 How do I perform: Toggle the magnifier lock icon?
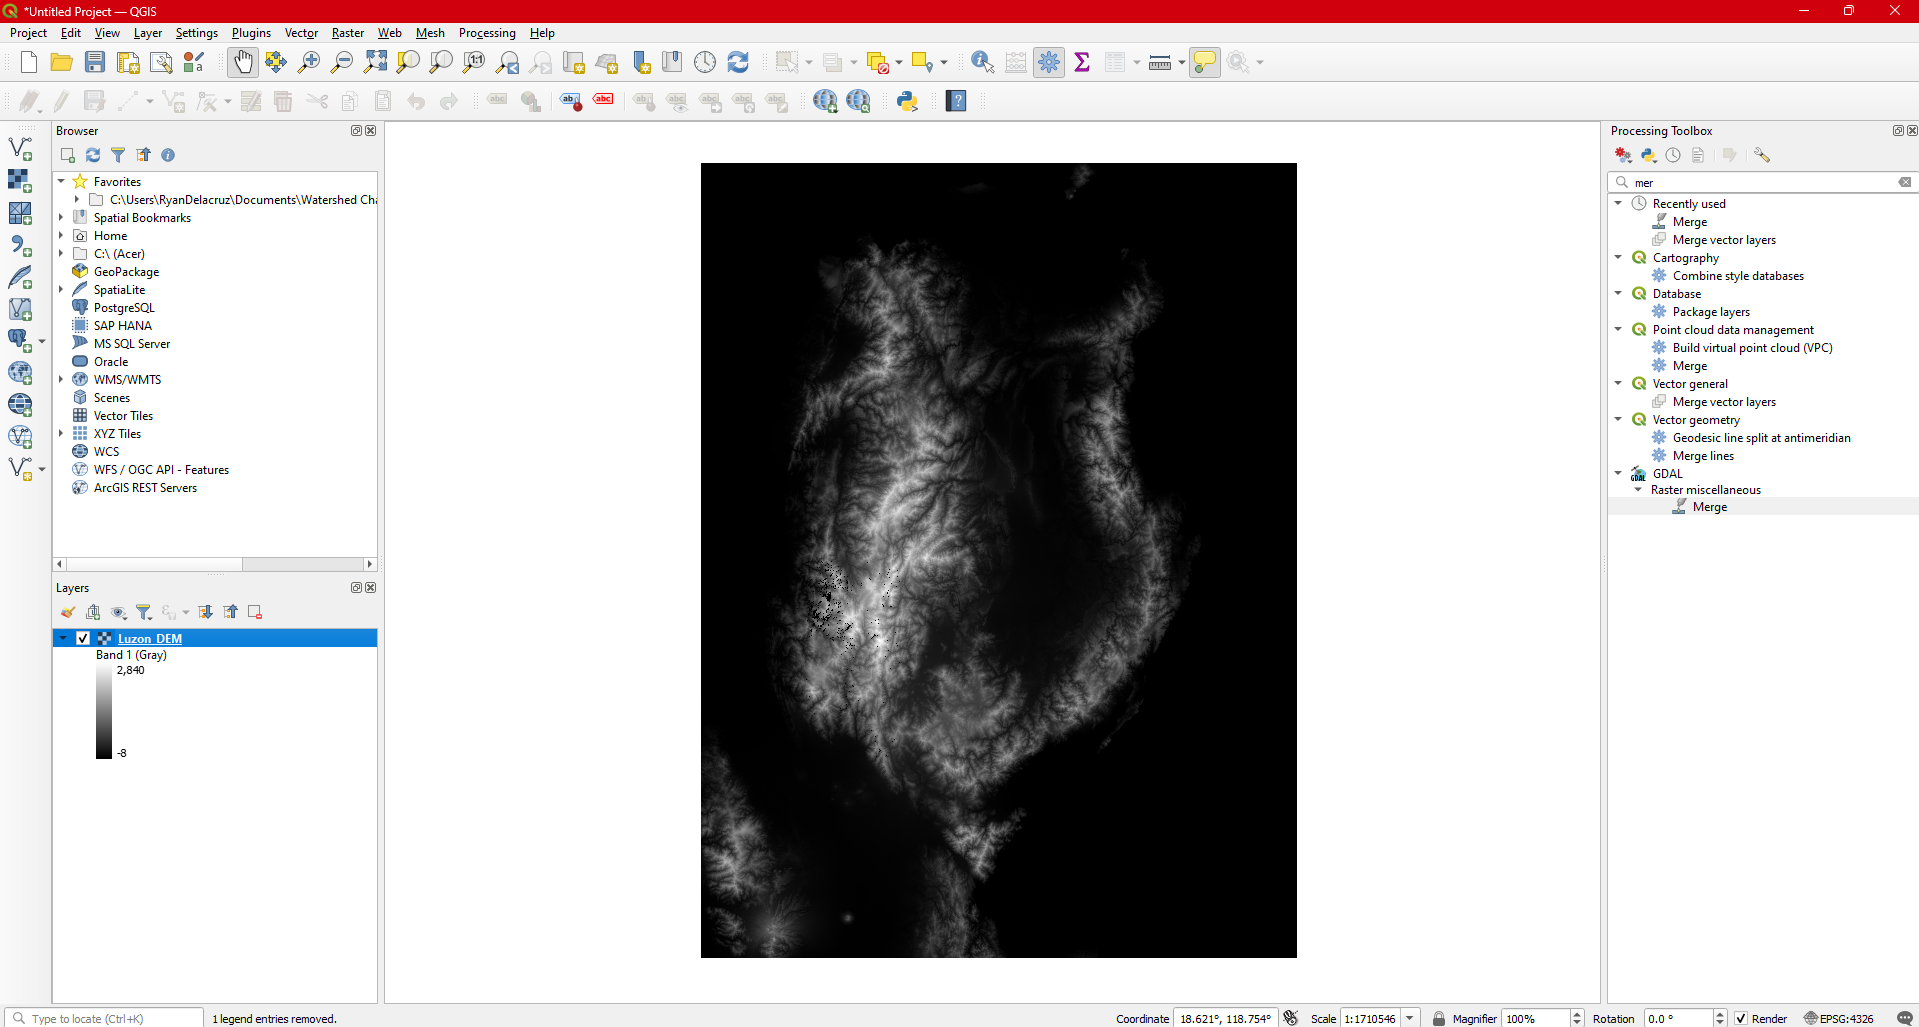1438,1018
